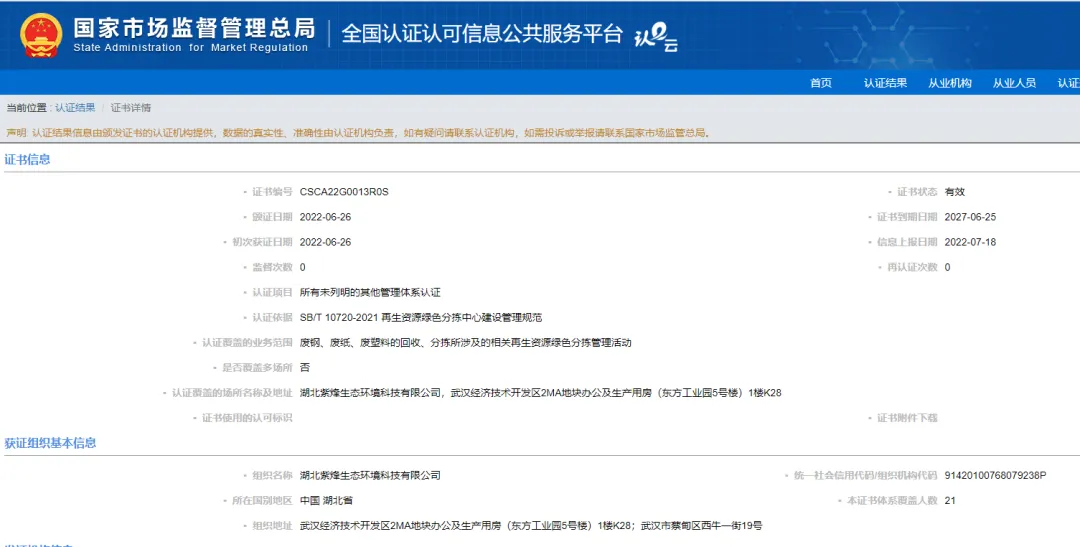1080x547 pixels.
Task: Select business scope text 废钢、废纸、废塑料
Action: [x=466, y=342]
